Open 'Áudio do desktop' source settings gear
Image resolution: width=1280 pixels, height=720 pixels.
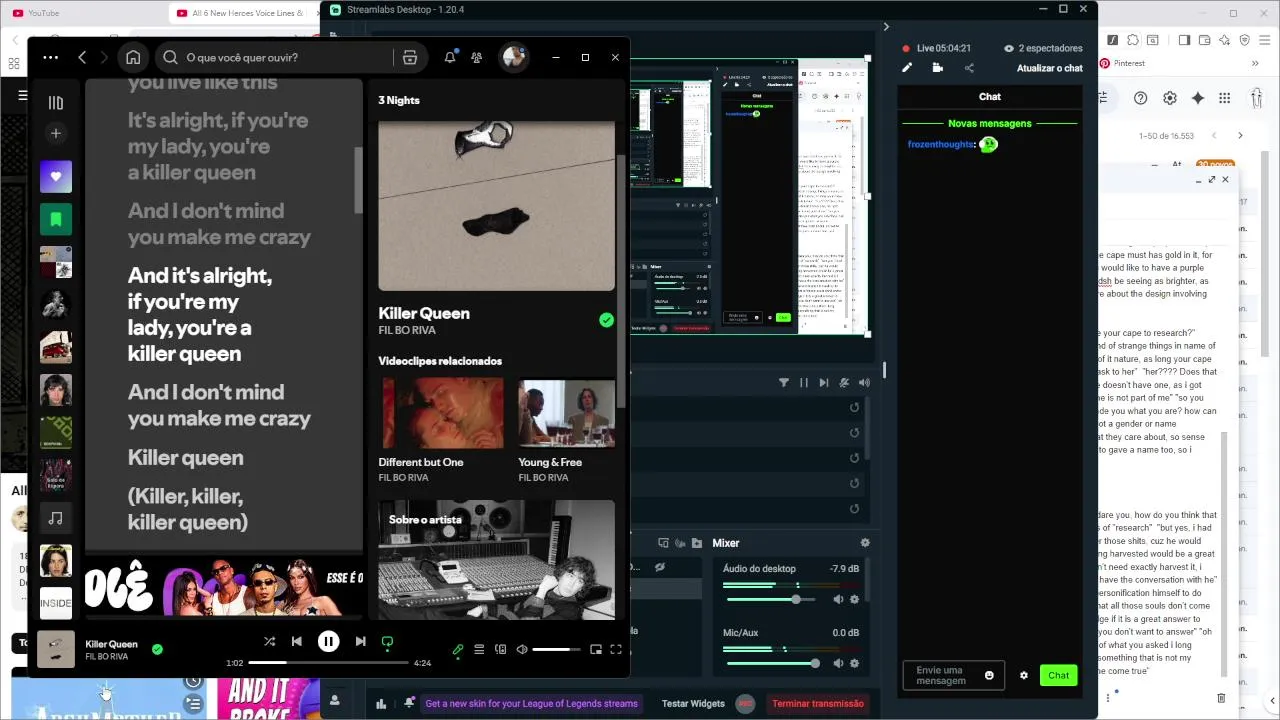coord(854,599)
